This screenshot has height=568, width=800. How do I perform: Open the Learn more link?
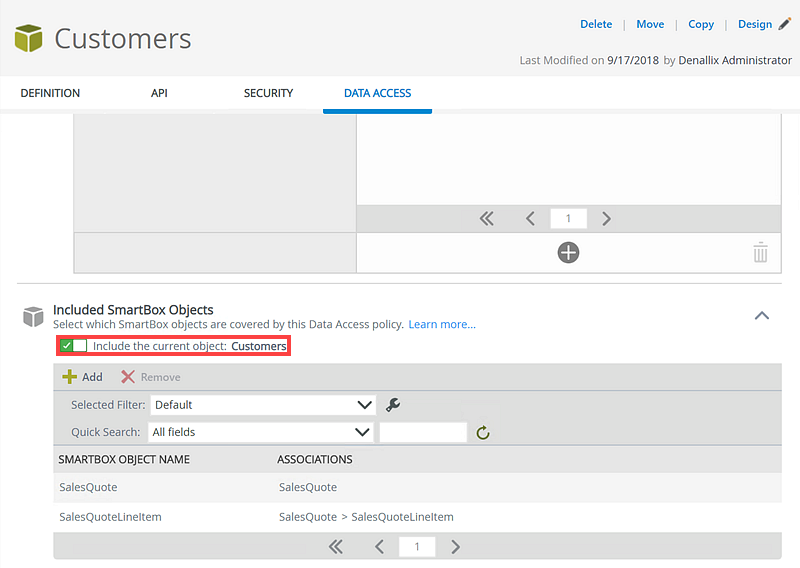(x=441, y=325)
